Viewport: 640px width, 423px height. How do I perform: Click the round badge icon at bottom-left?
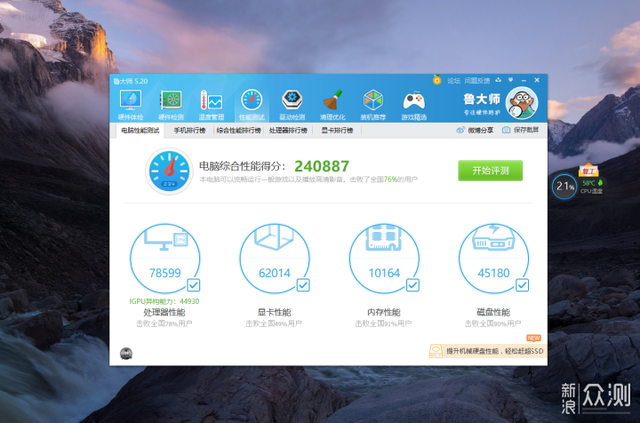126,354
